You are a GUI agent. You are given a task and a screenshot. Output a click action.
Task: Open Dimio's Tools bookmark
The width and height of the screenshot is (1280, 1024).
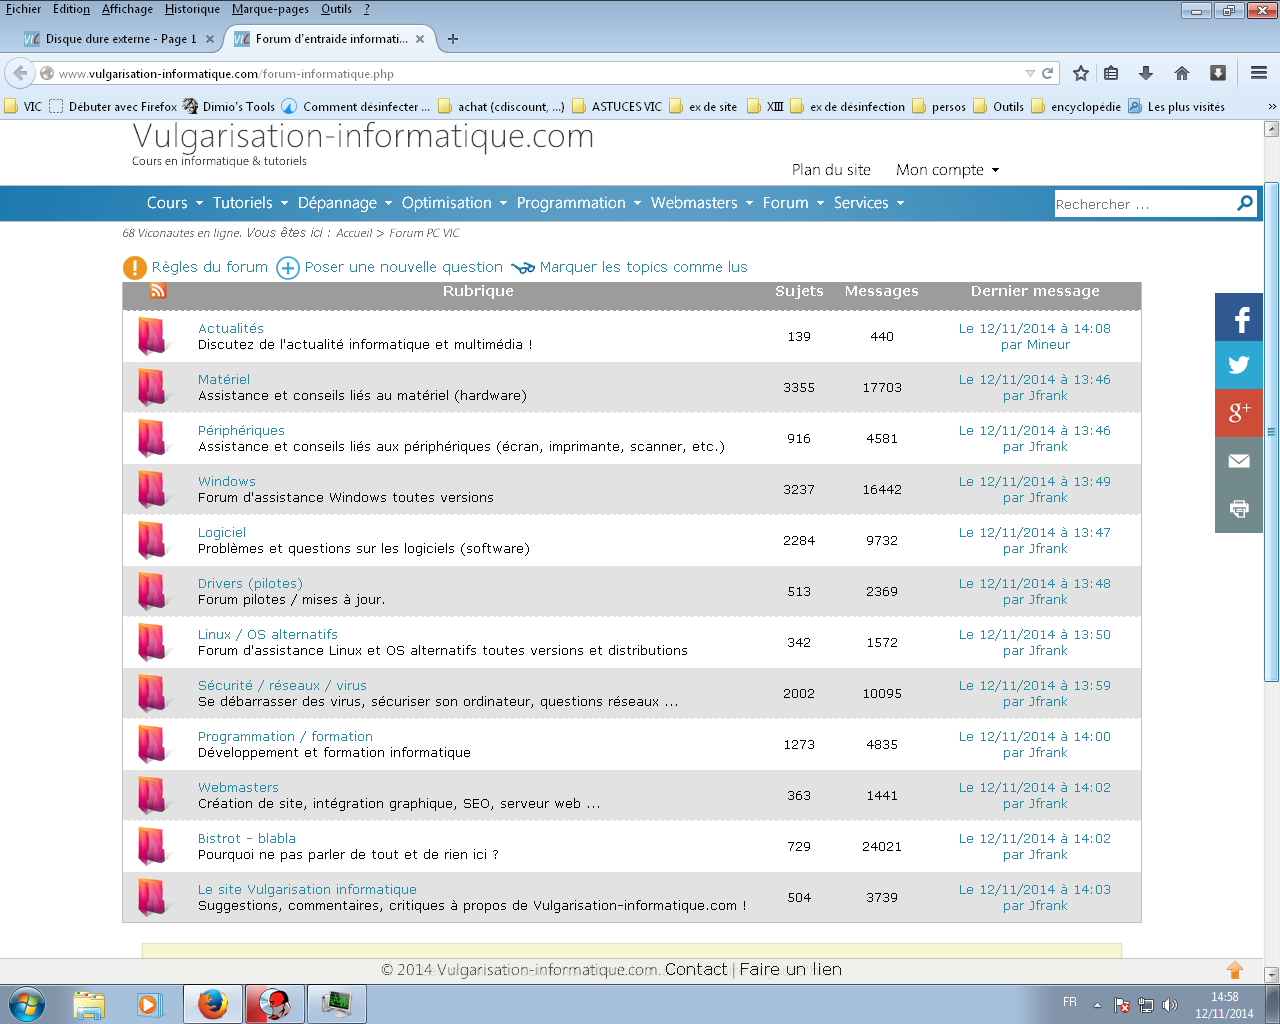pyautogui.click(x=229, y=106)
